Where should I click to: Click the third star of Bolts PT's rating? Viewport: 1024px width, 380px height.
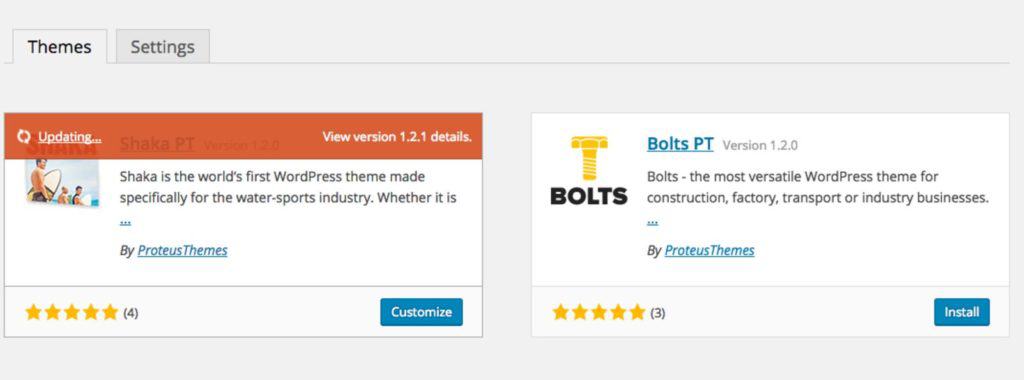click(599, 313)
